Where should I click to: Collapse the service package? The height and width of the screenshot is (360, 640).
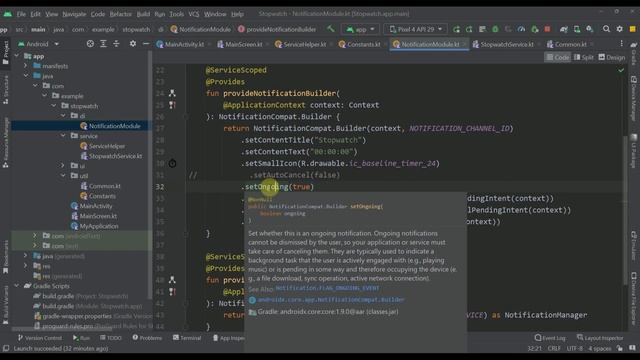pos(63,136)
